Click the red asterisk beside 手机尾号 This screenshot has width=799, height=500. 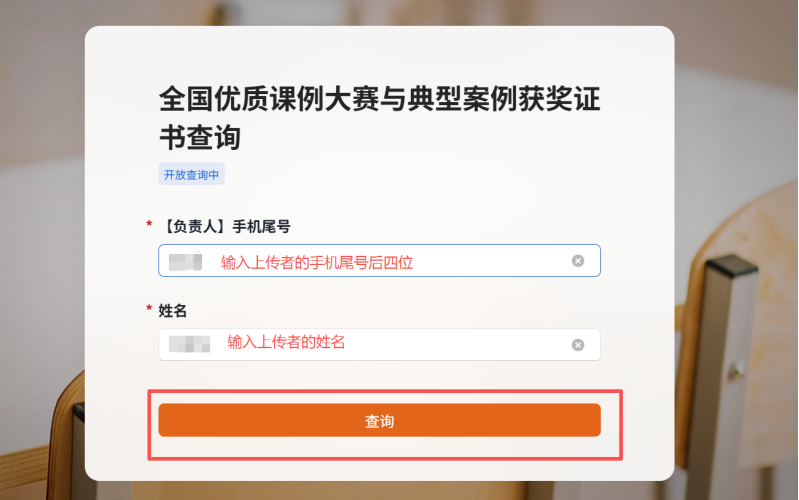[x=149, y=226]
